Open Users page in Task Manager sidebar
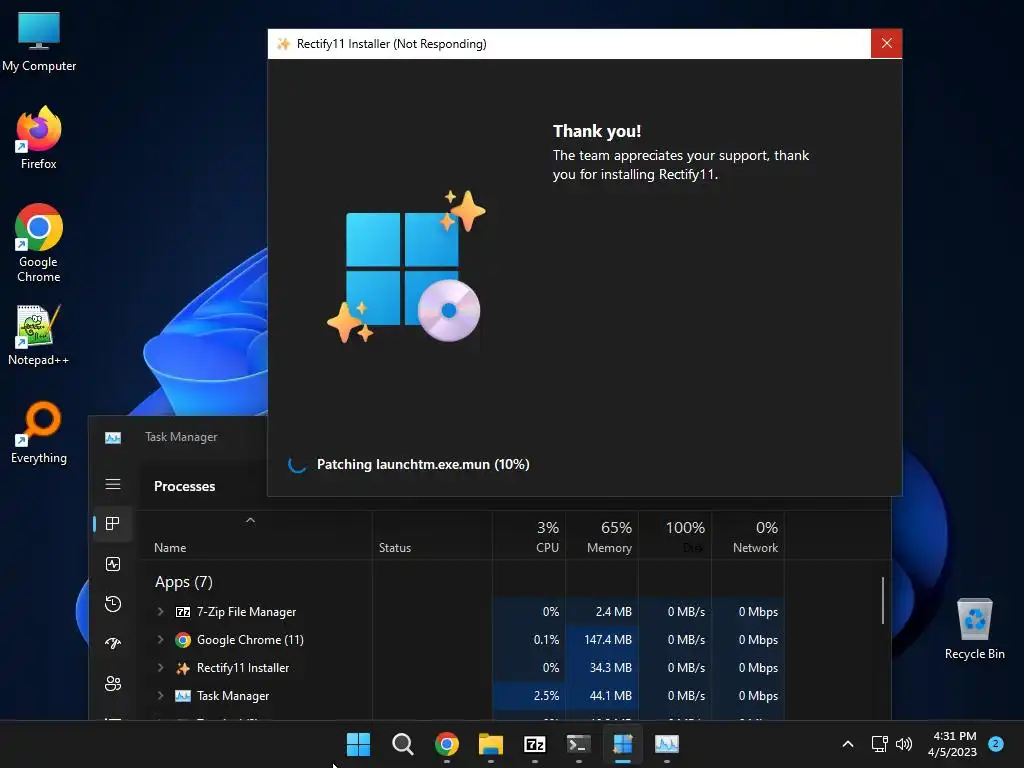1024x768 pixels. click(113, 683)
